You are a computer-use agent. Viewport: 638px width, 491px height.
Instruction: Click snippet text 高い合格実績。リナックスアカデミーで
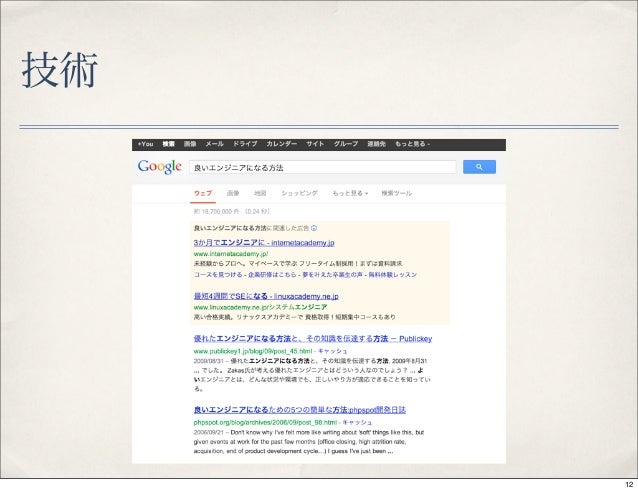pos(249,317)
